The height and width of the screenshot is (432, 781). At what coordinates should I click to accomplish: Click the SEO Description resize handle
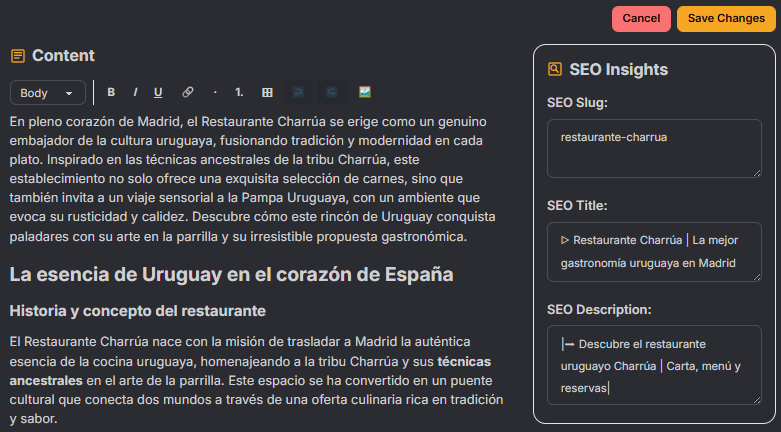(x=757, y=400)
